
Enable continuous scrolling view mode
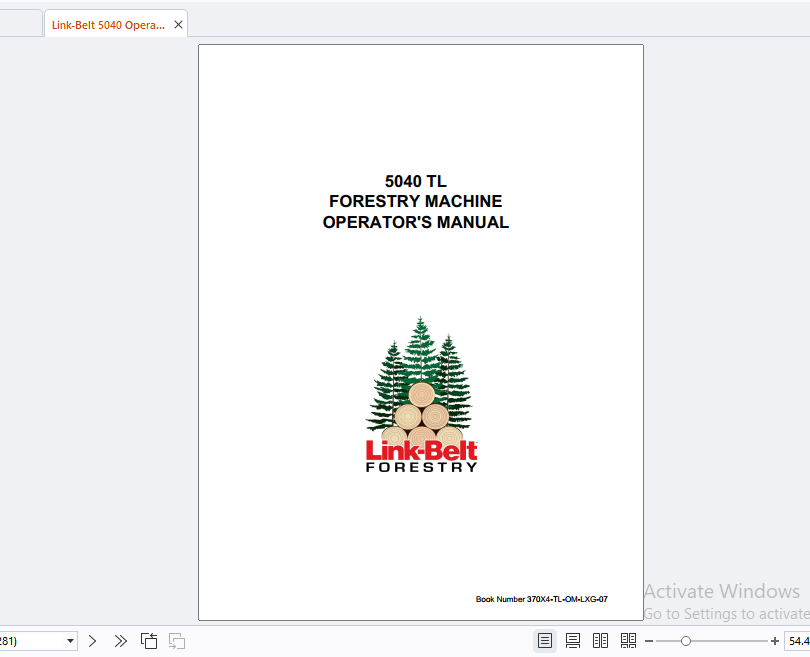click(x=573, y=641)
